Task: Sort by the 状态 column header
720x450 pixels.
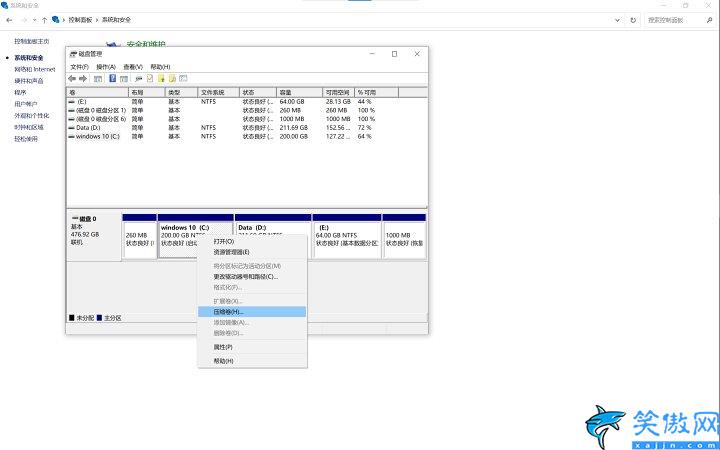Action: pos(258,93)
